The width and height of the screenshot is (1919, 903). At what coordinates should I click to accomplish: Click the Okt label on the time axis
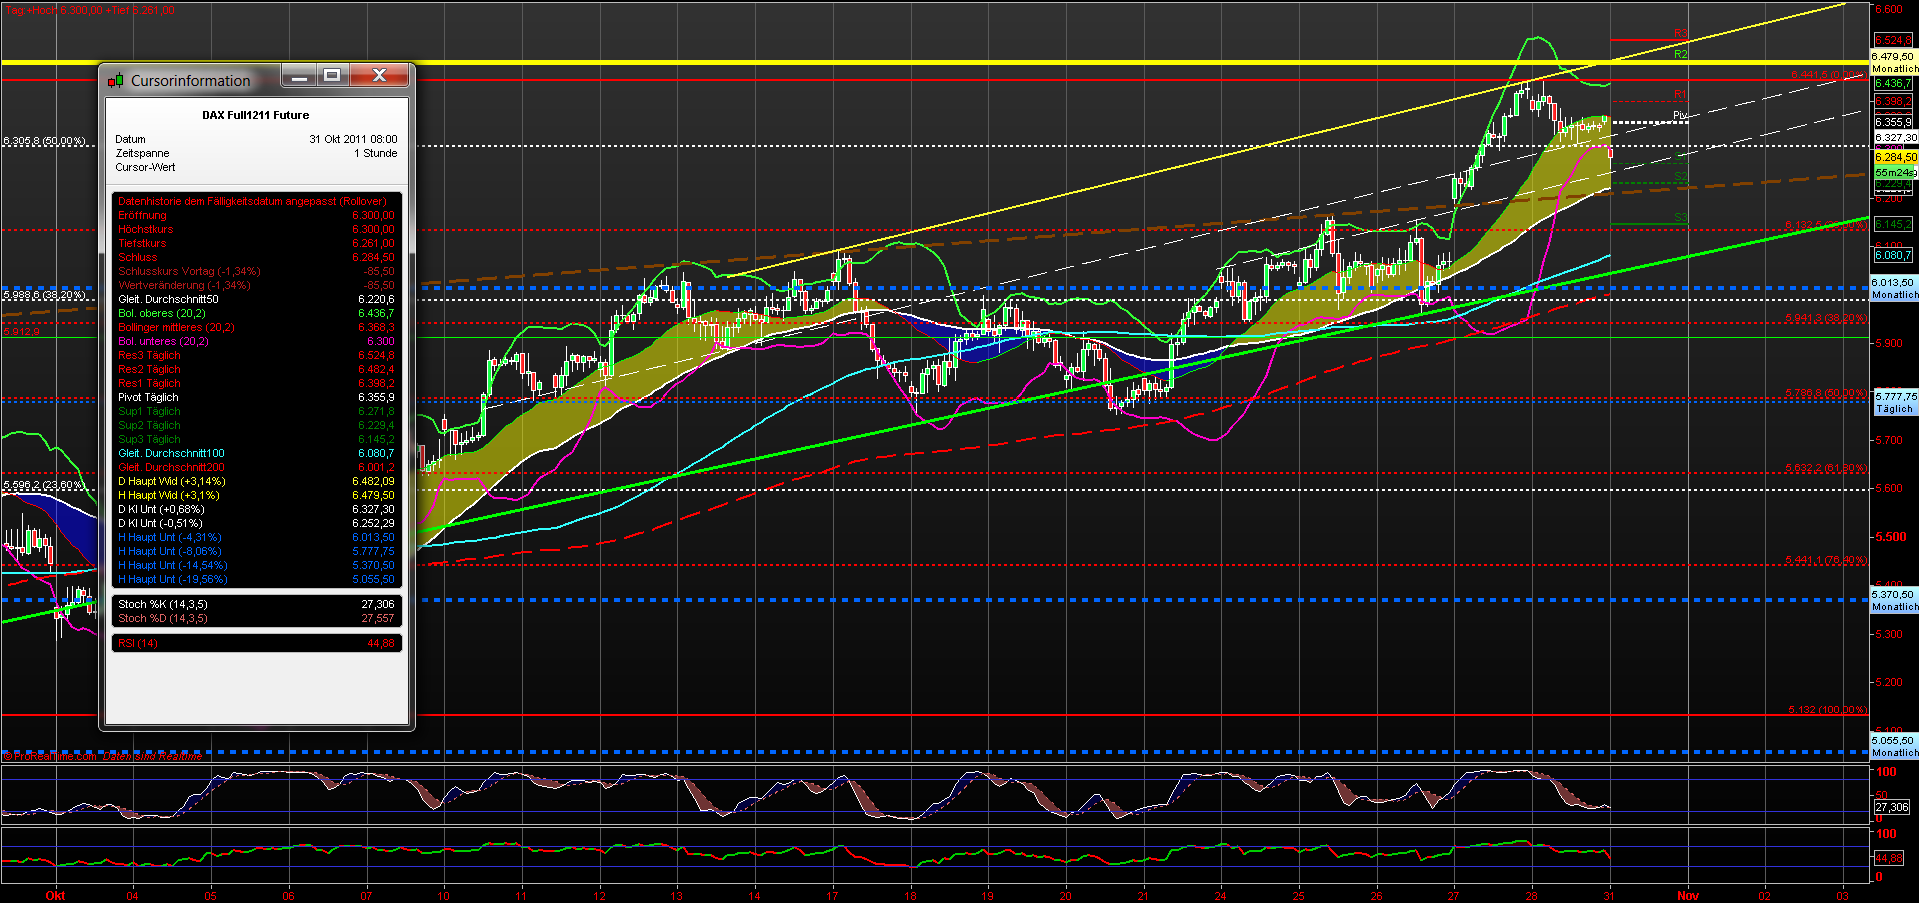coord(55,896)
